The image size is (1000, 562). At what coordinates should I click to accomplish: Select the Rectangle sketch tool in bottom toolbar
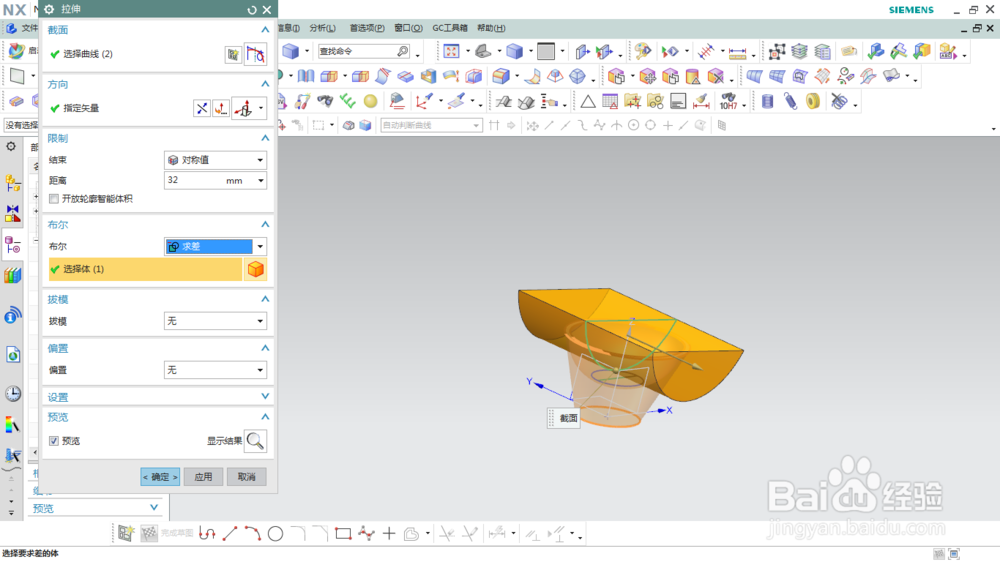pos(343,533)
